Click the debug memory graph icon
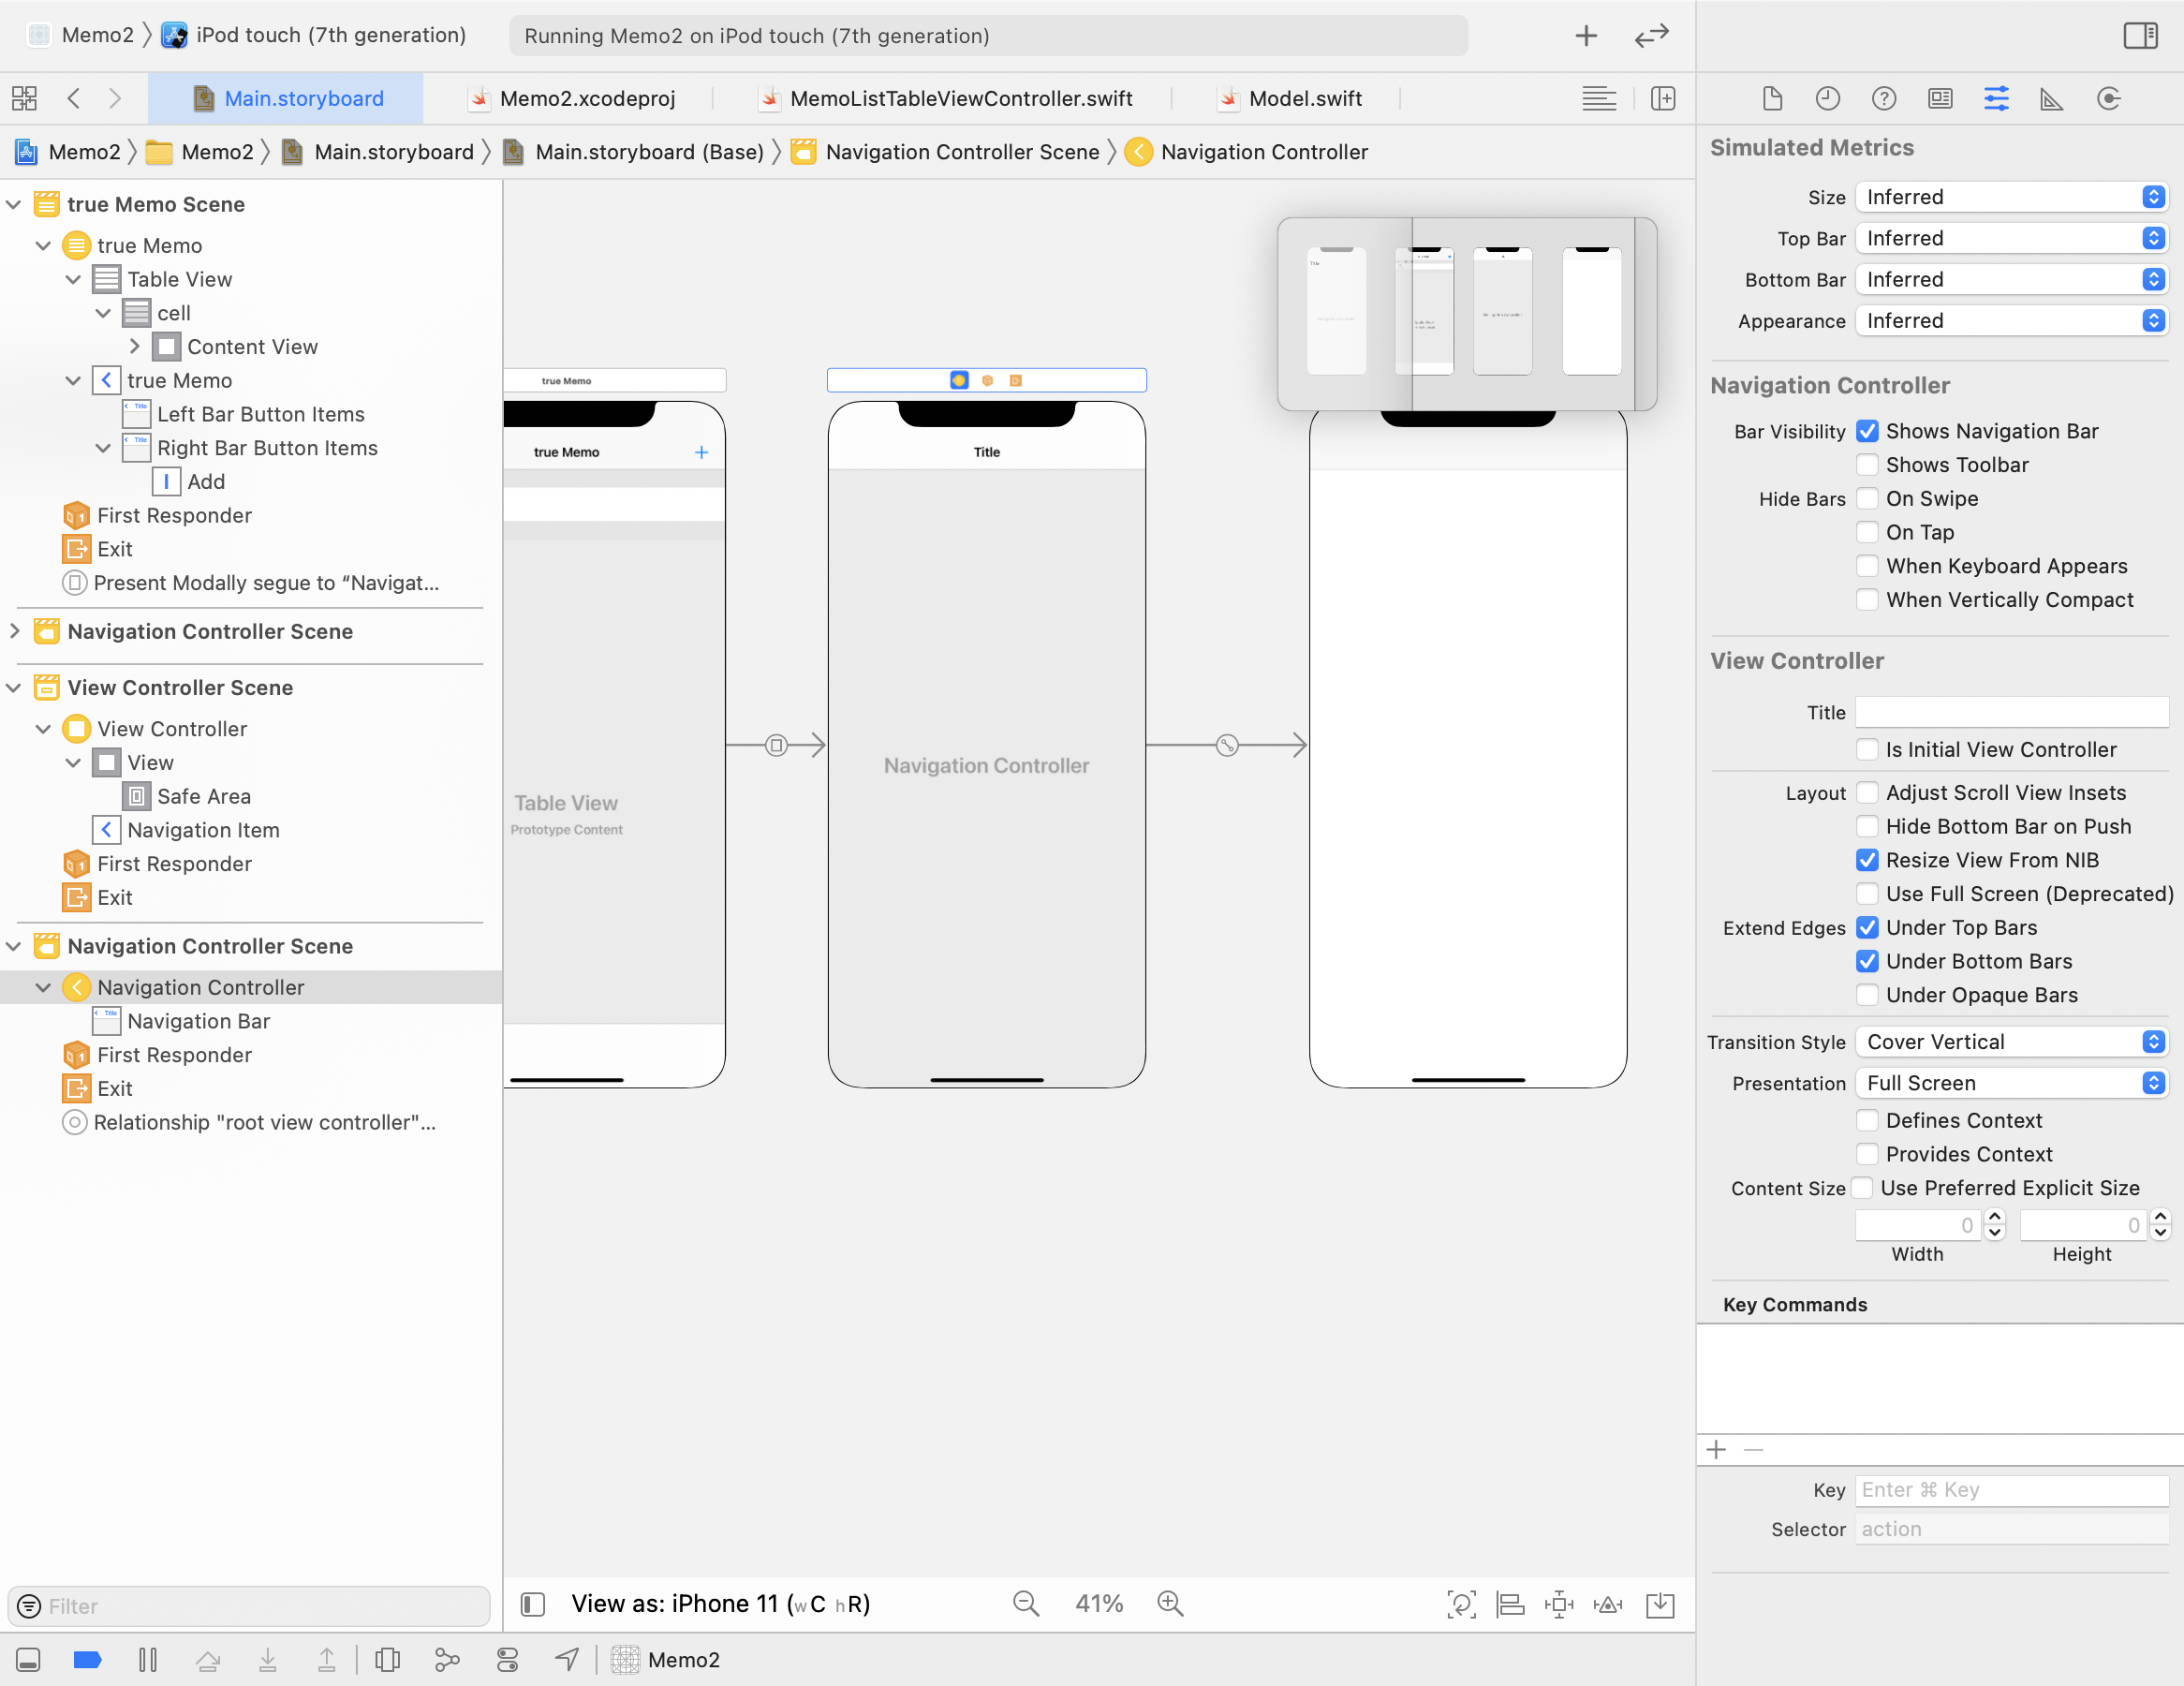Image resolution: width=2184 pixels, height=1686 pixels. coord(447,1660)
